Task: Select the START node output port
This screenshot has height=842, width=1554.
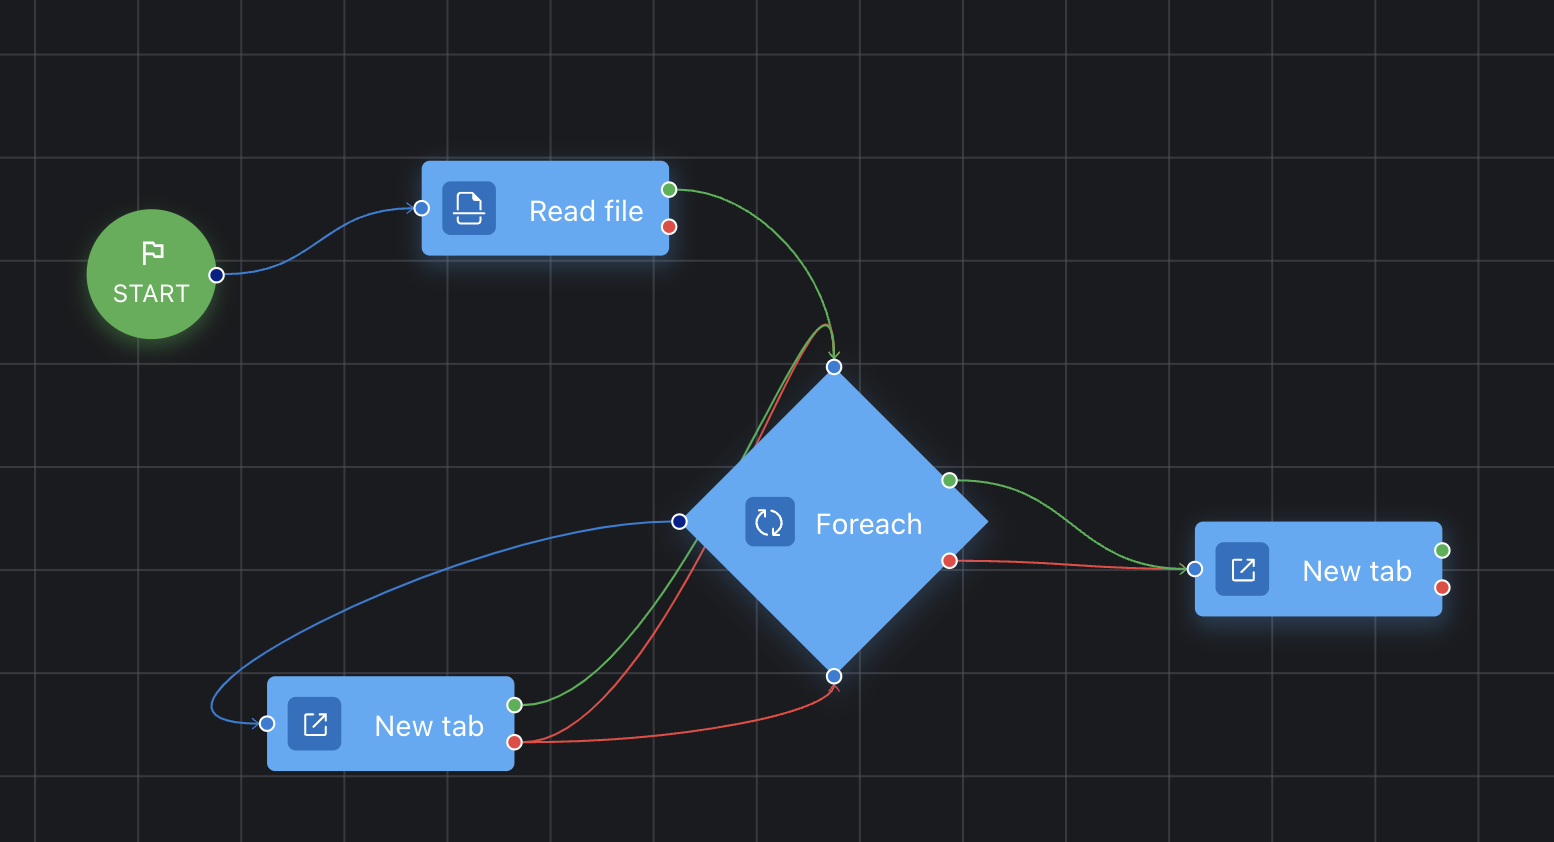Action: pyautogui.click(x=216, y=275)
